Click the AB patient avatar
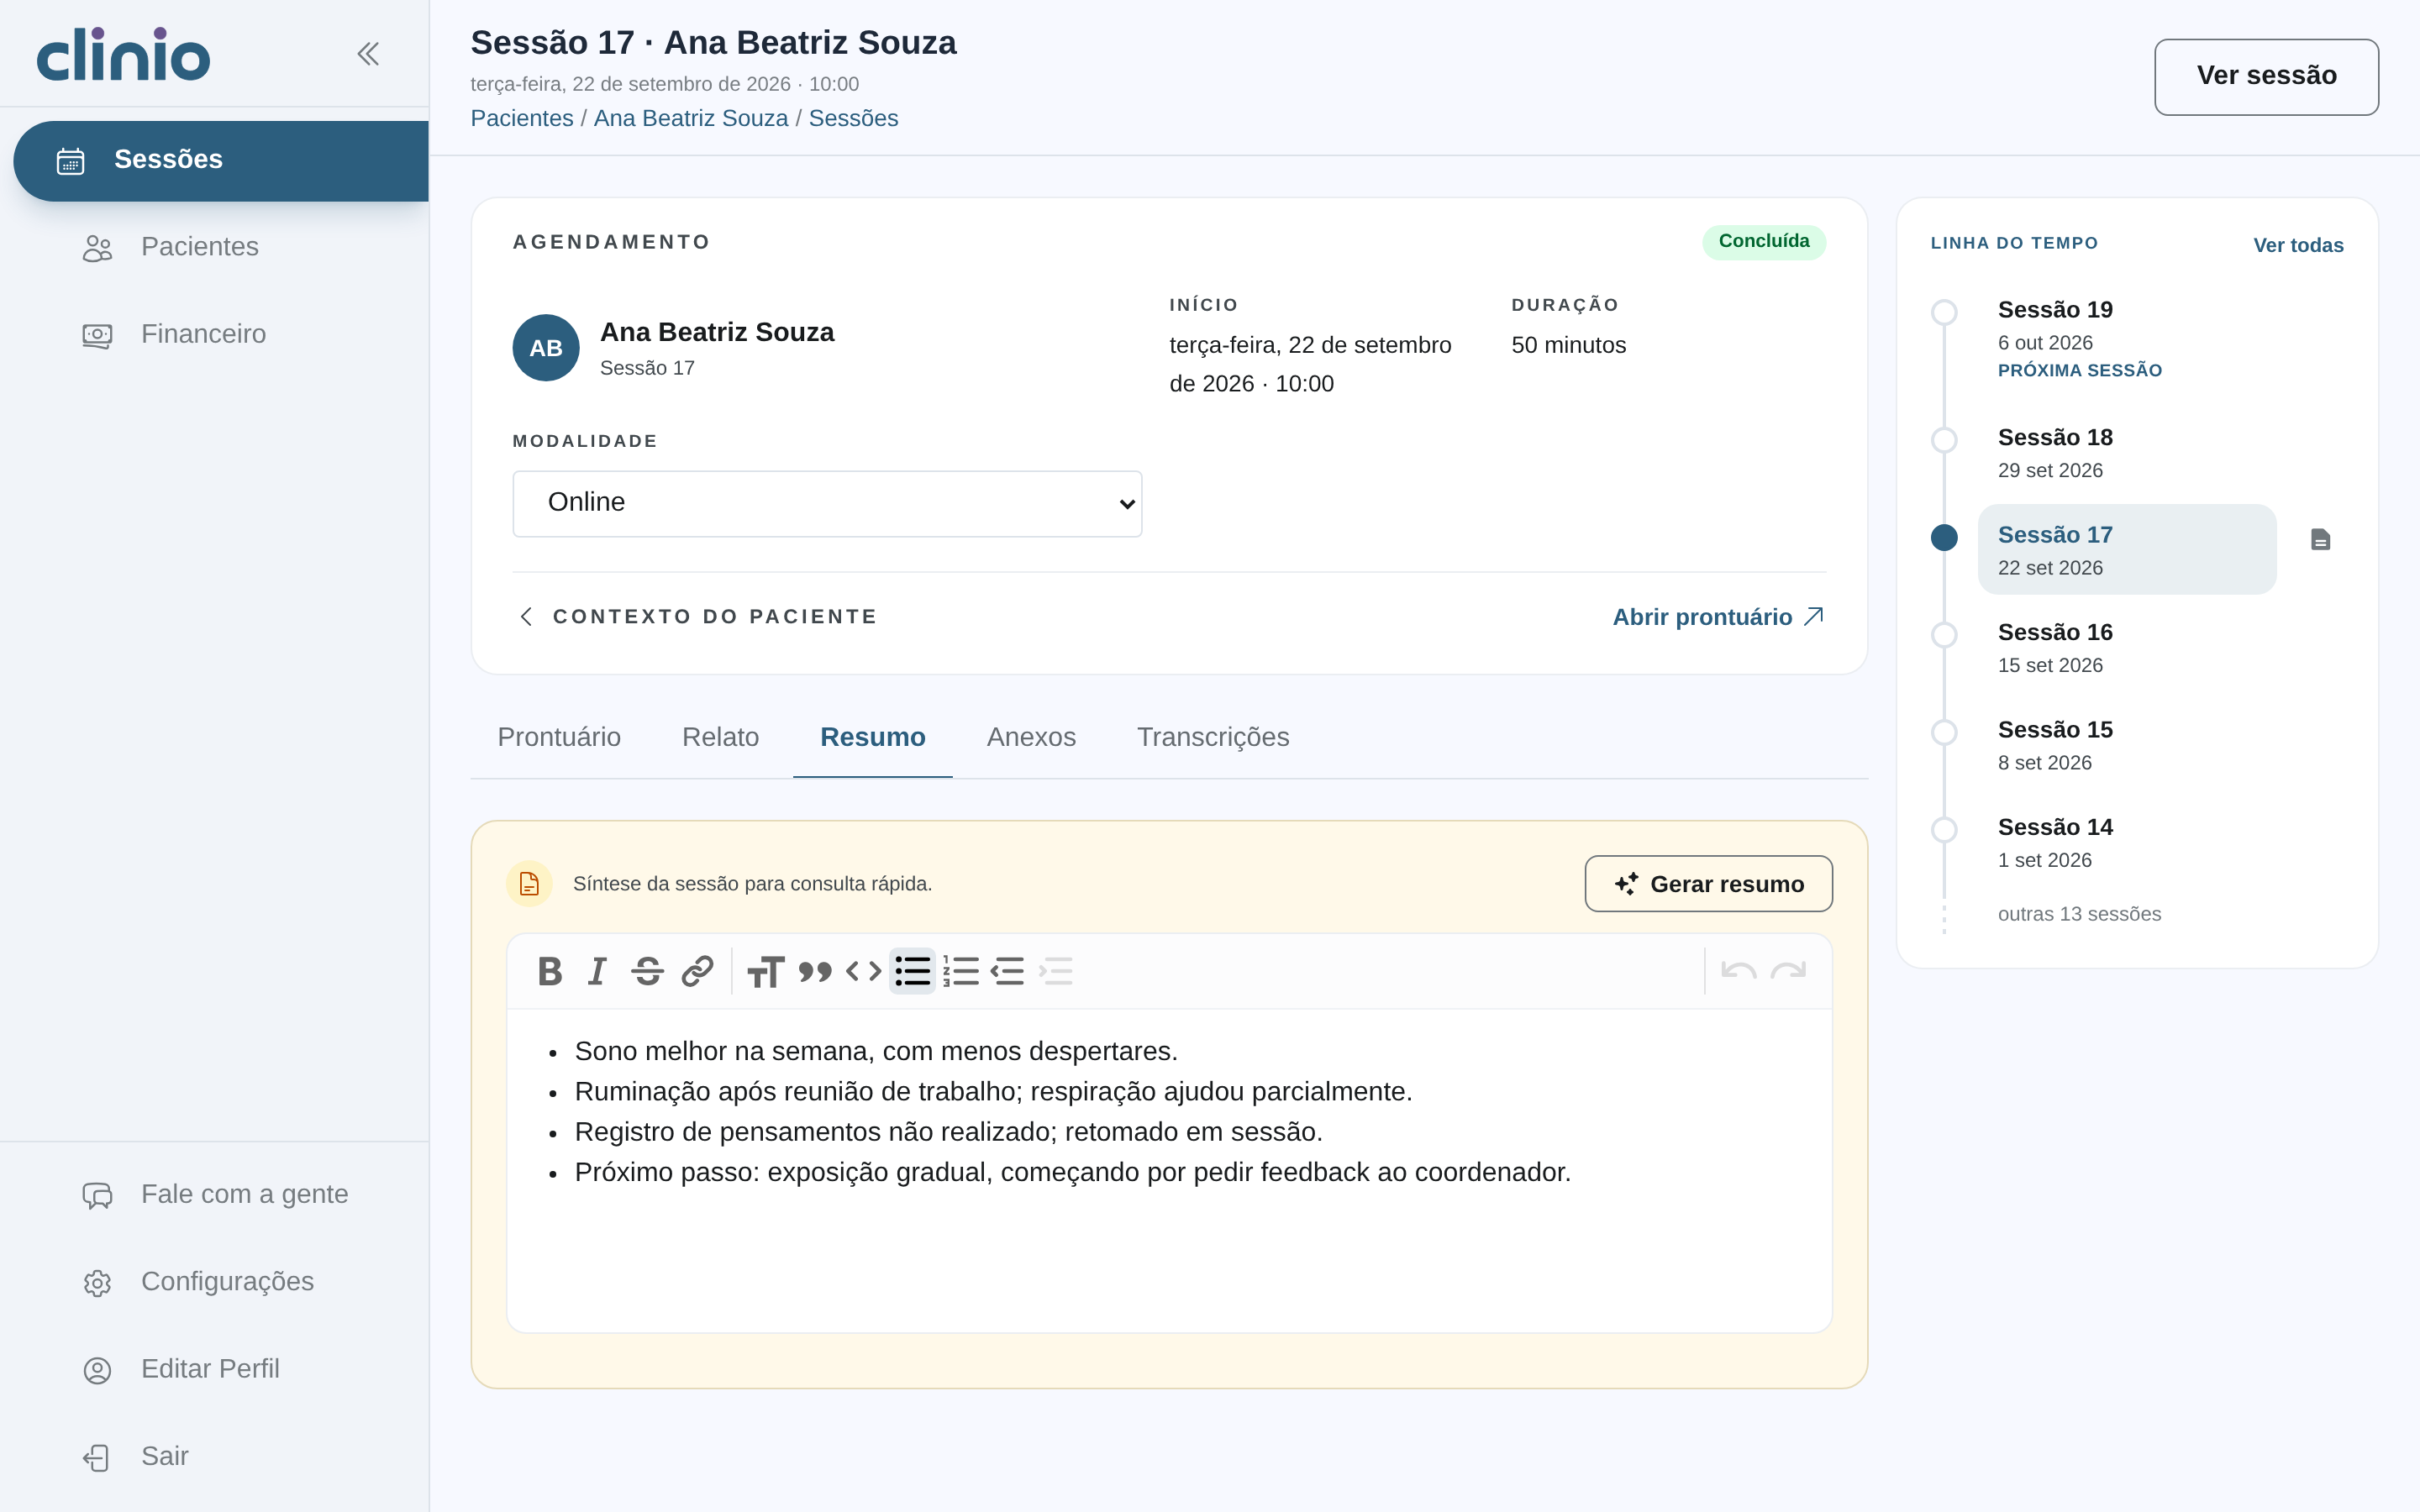Image resolution: width=2420 pixels, height=1512 pixels. point(546,348)
